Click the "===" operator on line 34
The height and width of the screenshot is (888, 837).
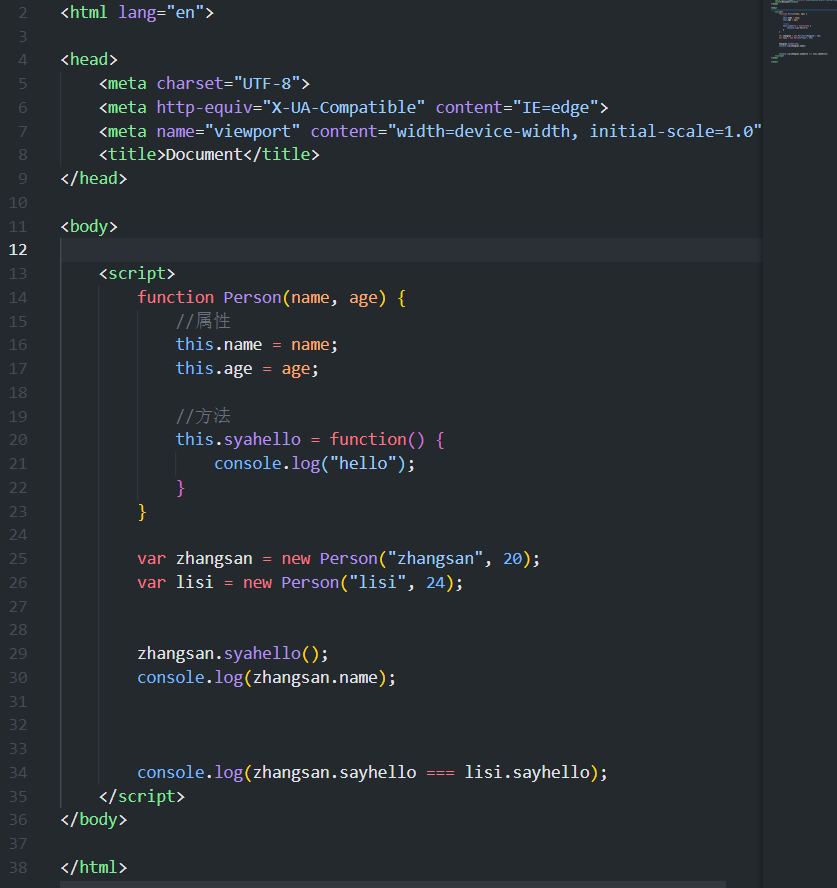[440, 773]
